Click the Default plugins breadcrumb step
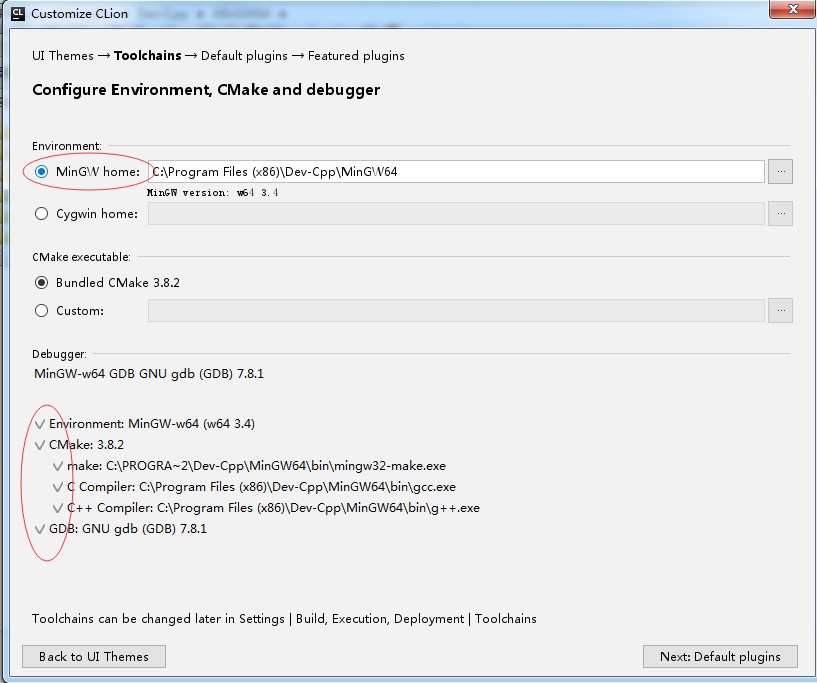This screenshot has height=683, width=817. [x=244, y=56]
